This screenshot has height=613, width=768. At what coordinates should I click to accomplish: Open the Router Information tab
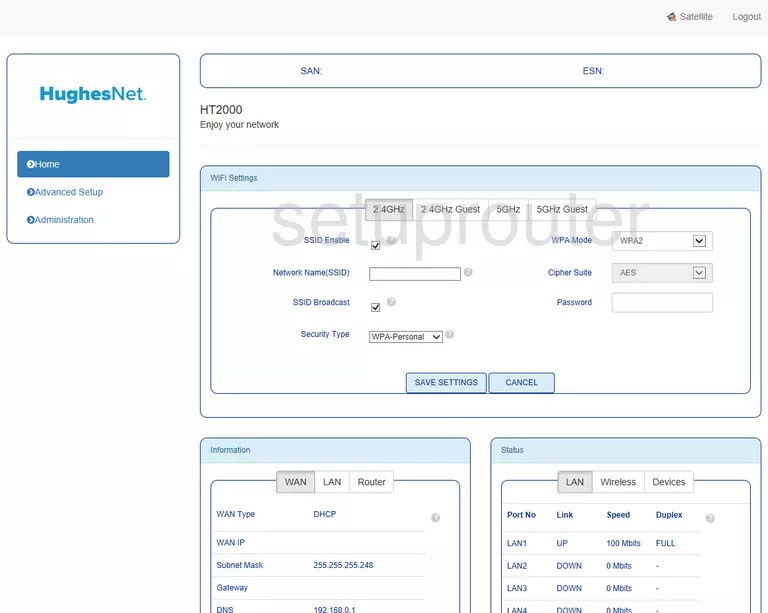click(372, 482)
